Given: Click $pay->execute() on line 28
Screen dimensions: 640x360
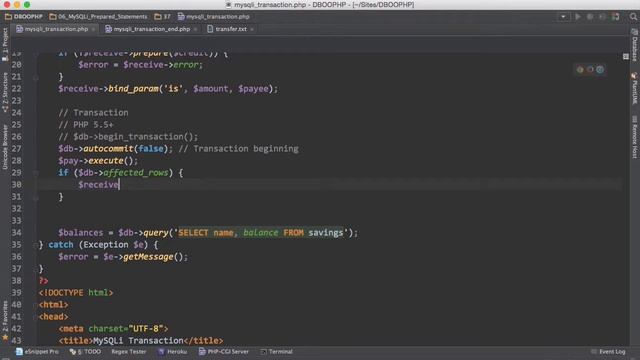Looking at the screenshot, I should (98, 160).
